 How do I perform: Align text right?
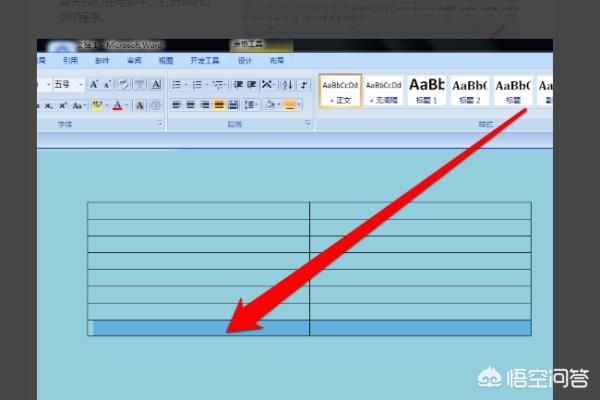(205, 105)
